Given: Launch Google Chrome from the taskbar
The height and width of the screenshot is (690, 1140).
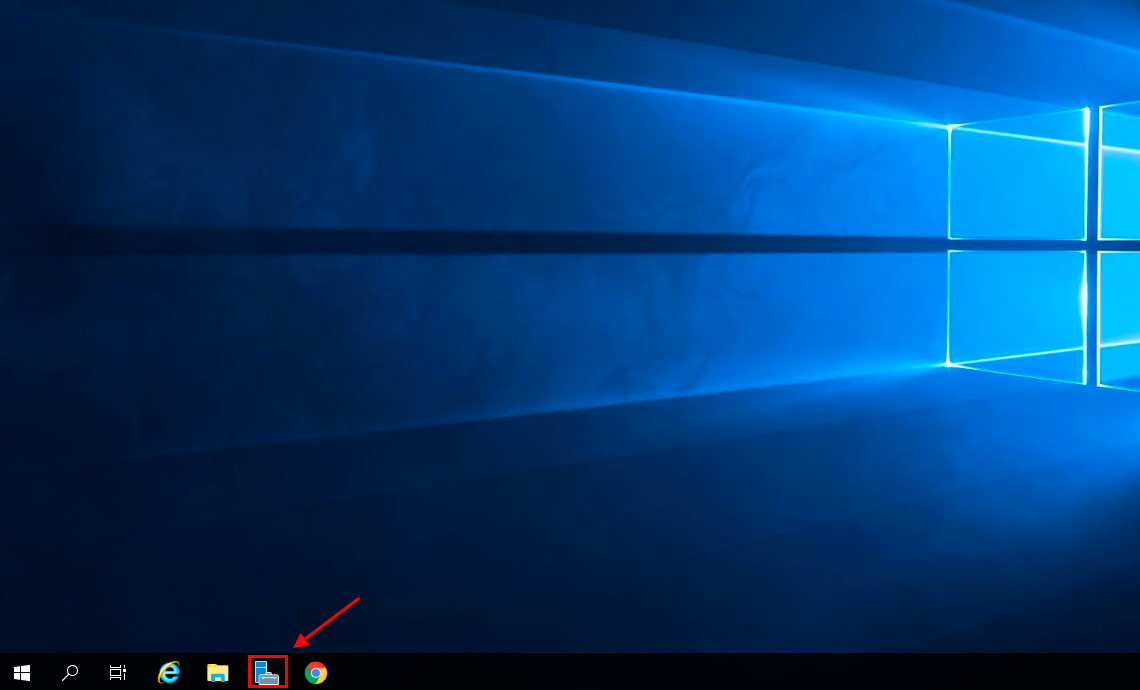Looking at the screenshot, I should 316,673.
